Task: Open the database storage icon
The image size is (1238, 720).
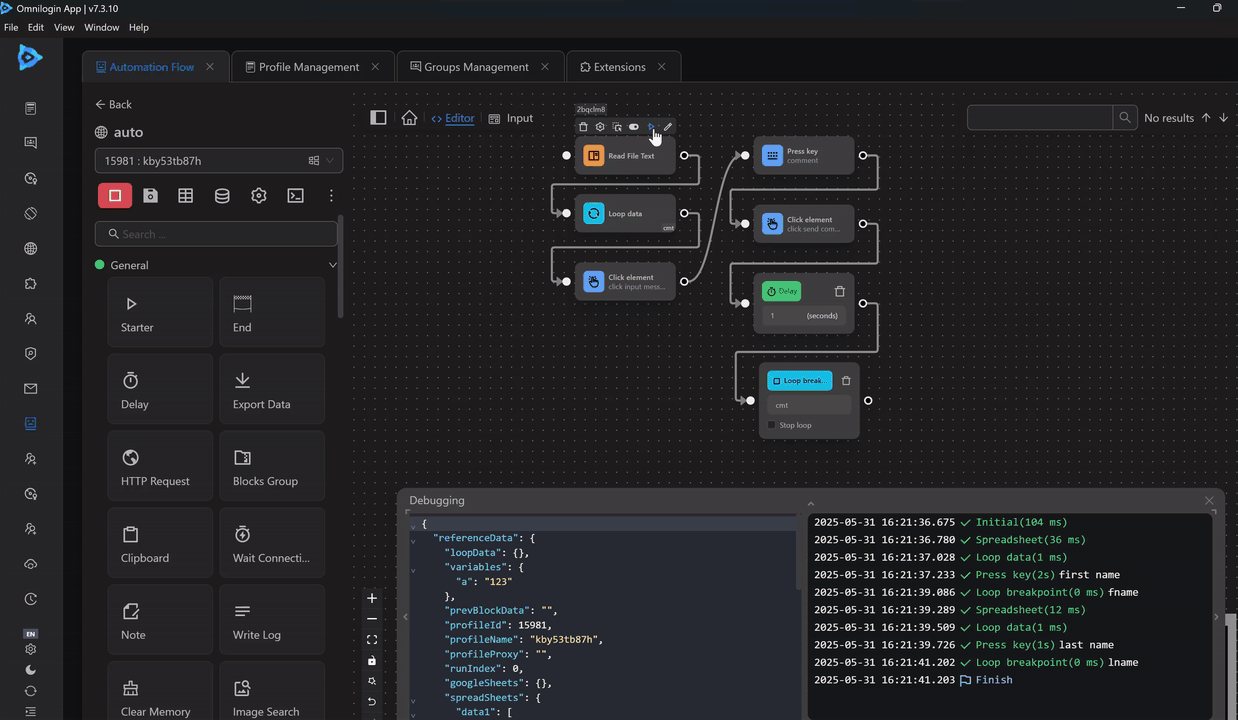Action: [222, 196]
